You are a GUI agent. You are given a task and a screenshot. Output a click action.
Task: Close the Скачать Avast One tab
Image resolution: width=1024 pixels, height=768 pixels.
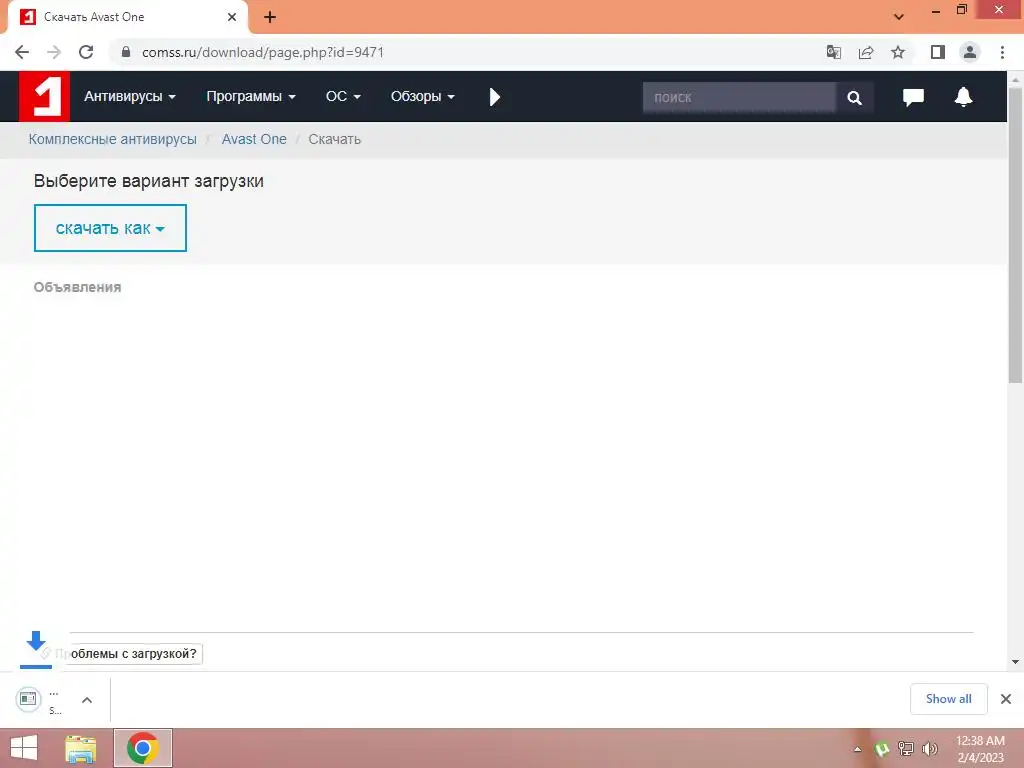pyautogui.click(x=232, y=17)
